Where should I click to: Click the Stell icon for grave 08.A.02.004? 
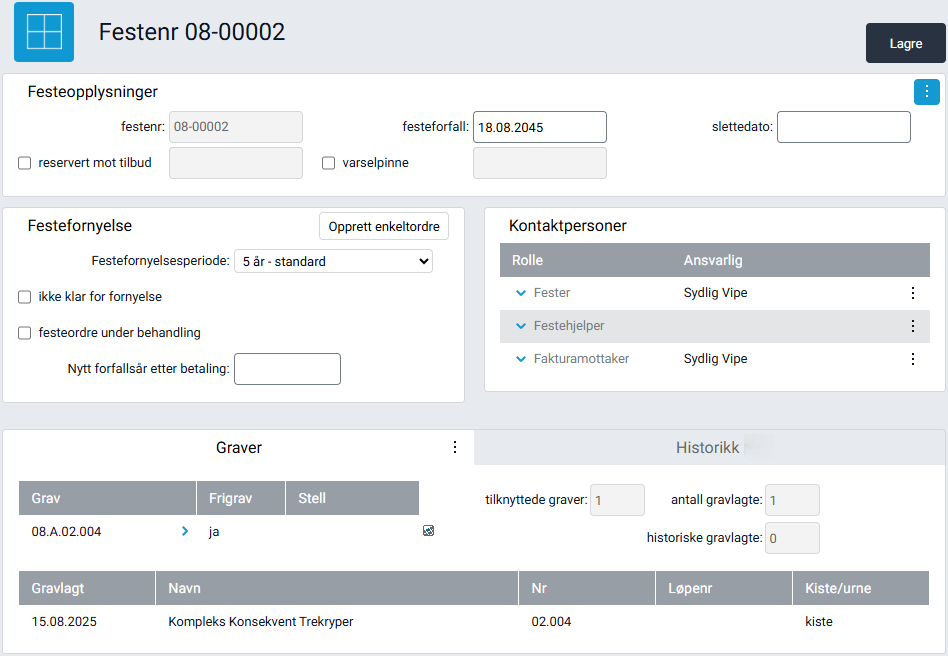[x=428, y=531]
